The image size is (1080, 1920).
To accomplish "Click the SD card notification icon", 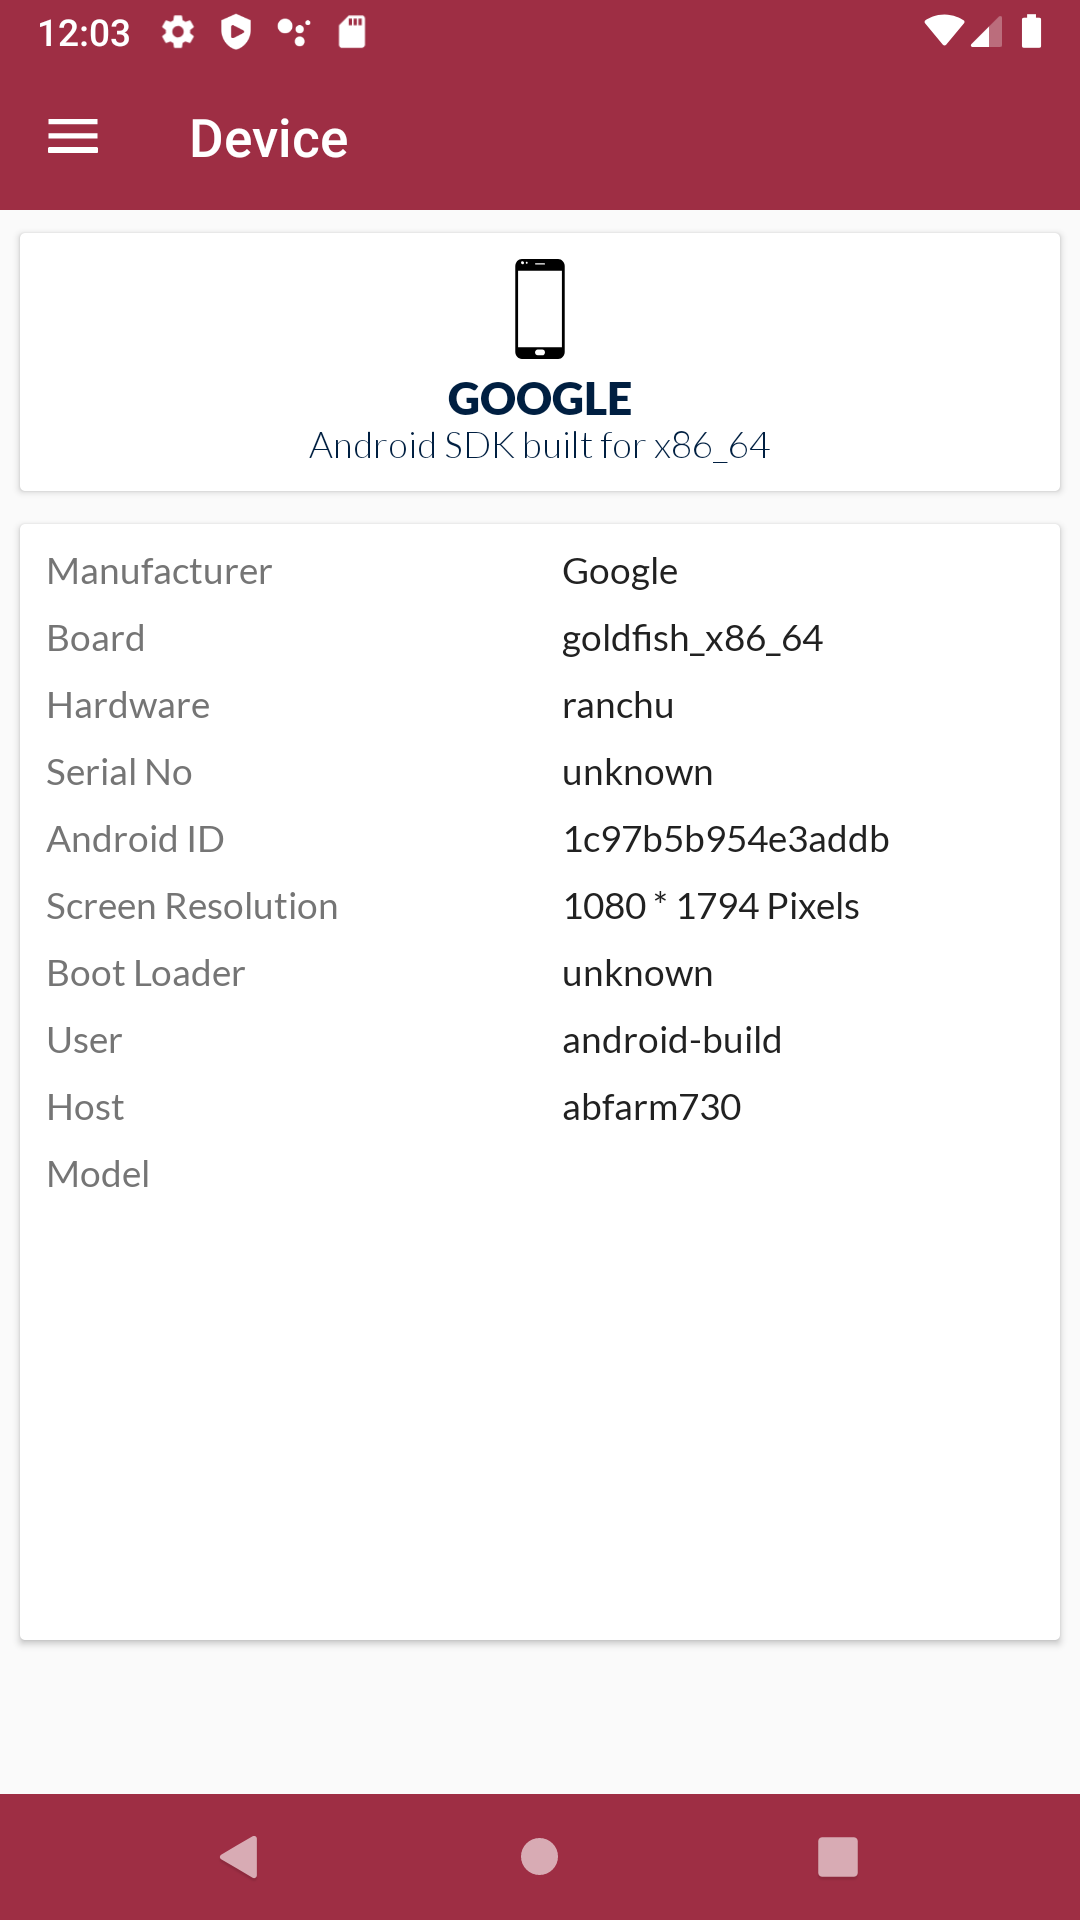I will click(352, 33).
